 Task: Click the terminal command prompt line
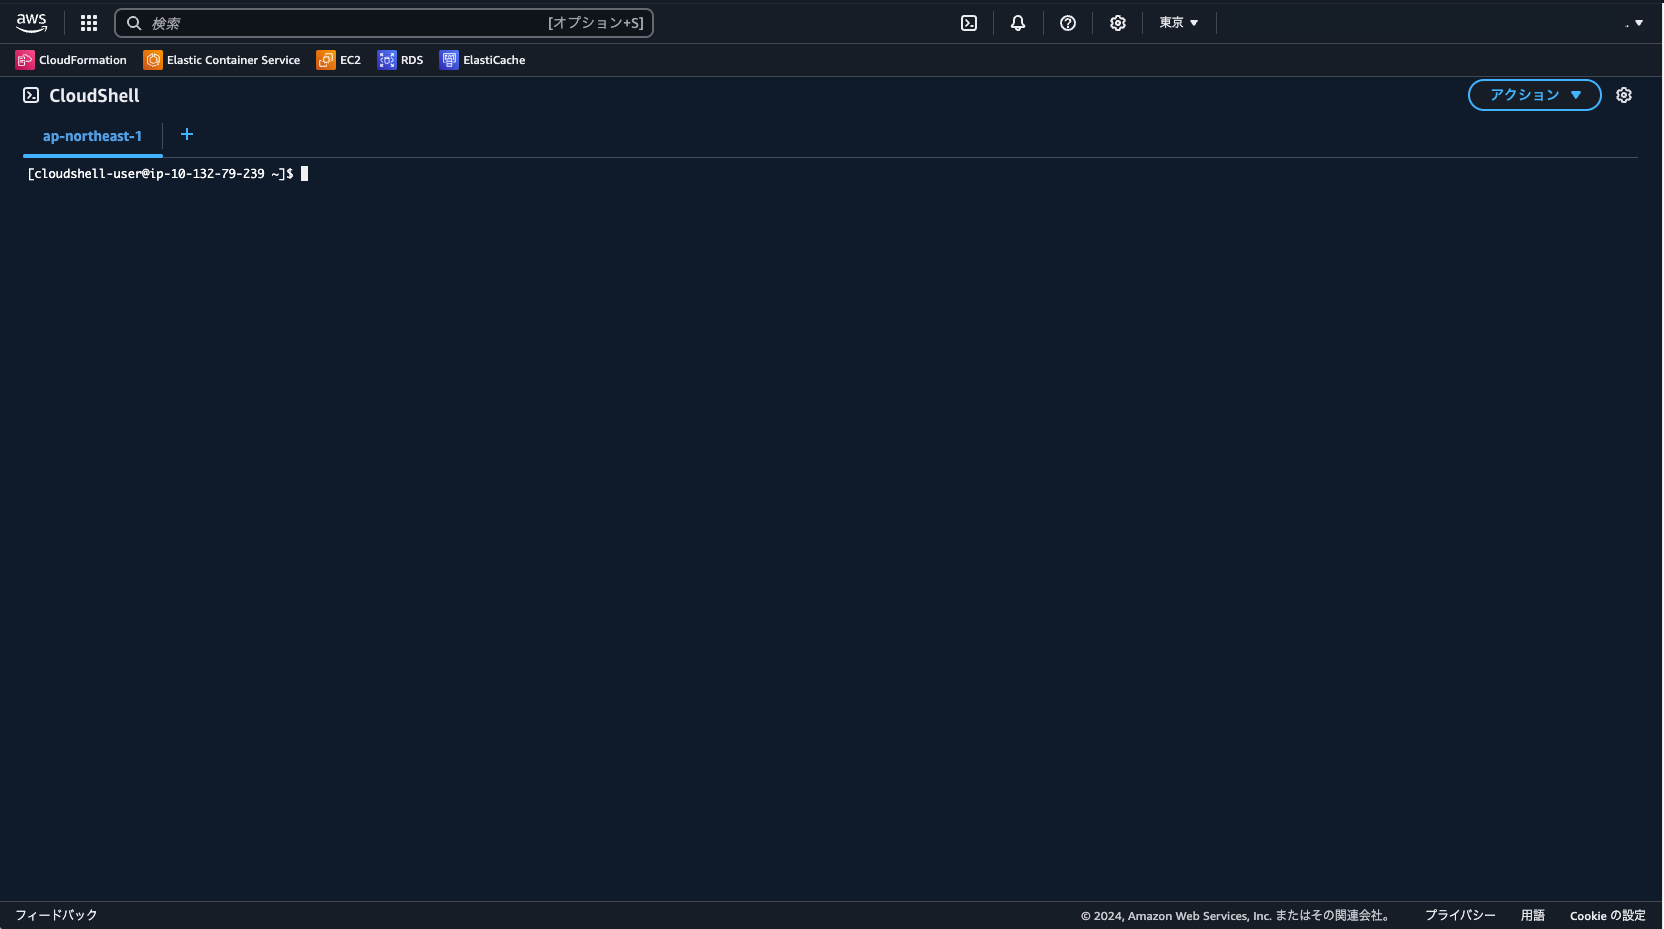168,174
